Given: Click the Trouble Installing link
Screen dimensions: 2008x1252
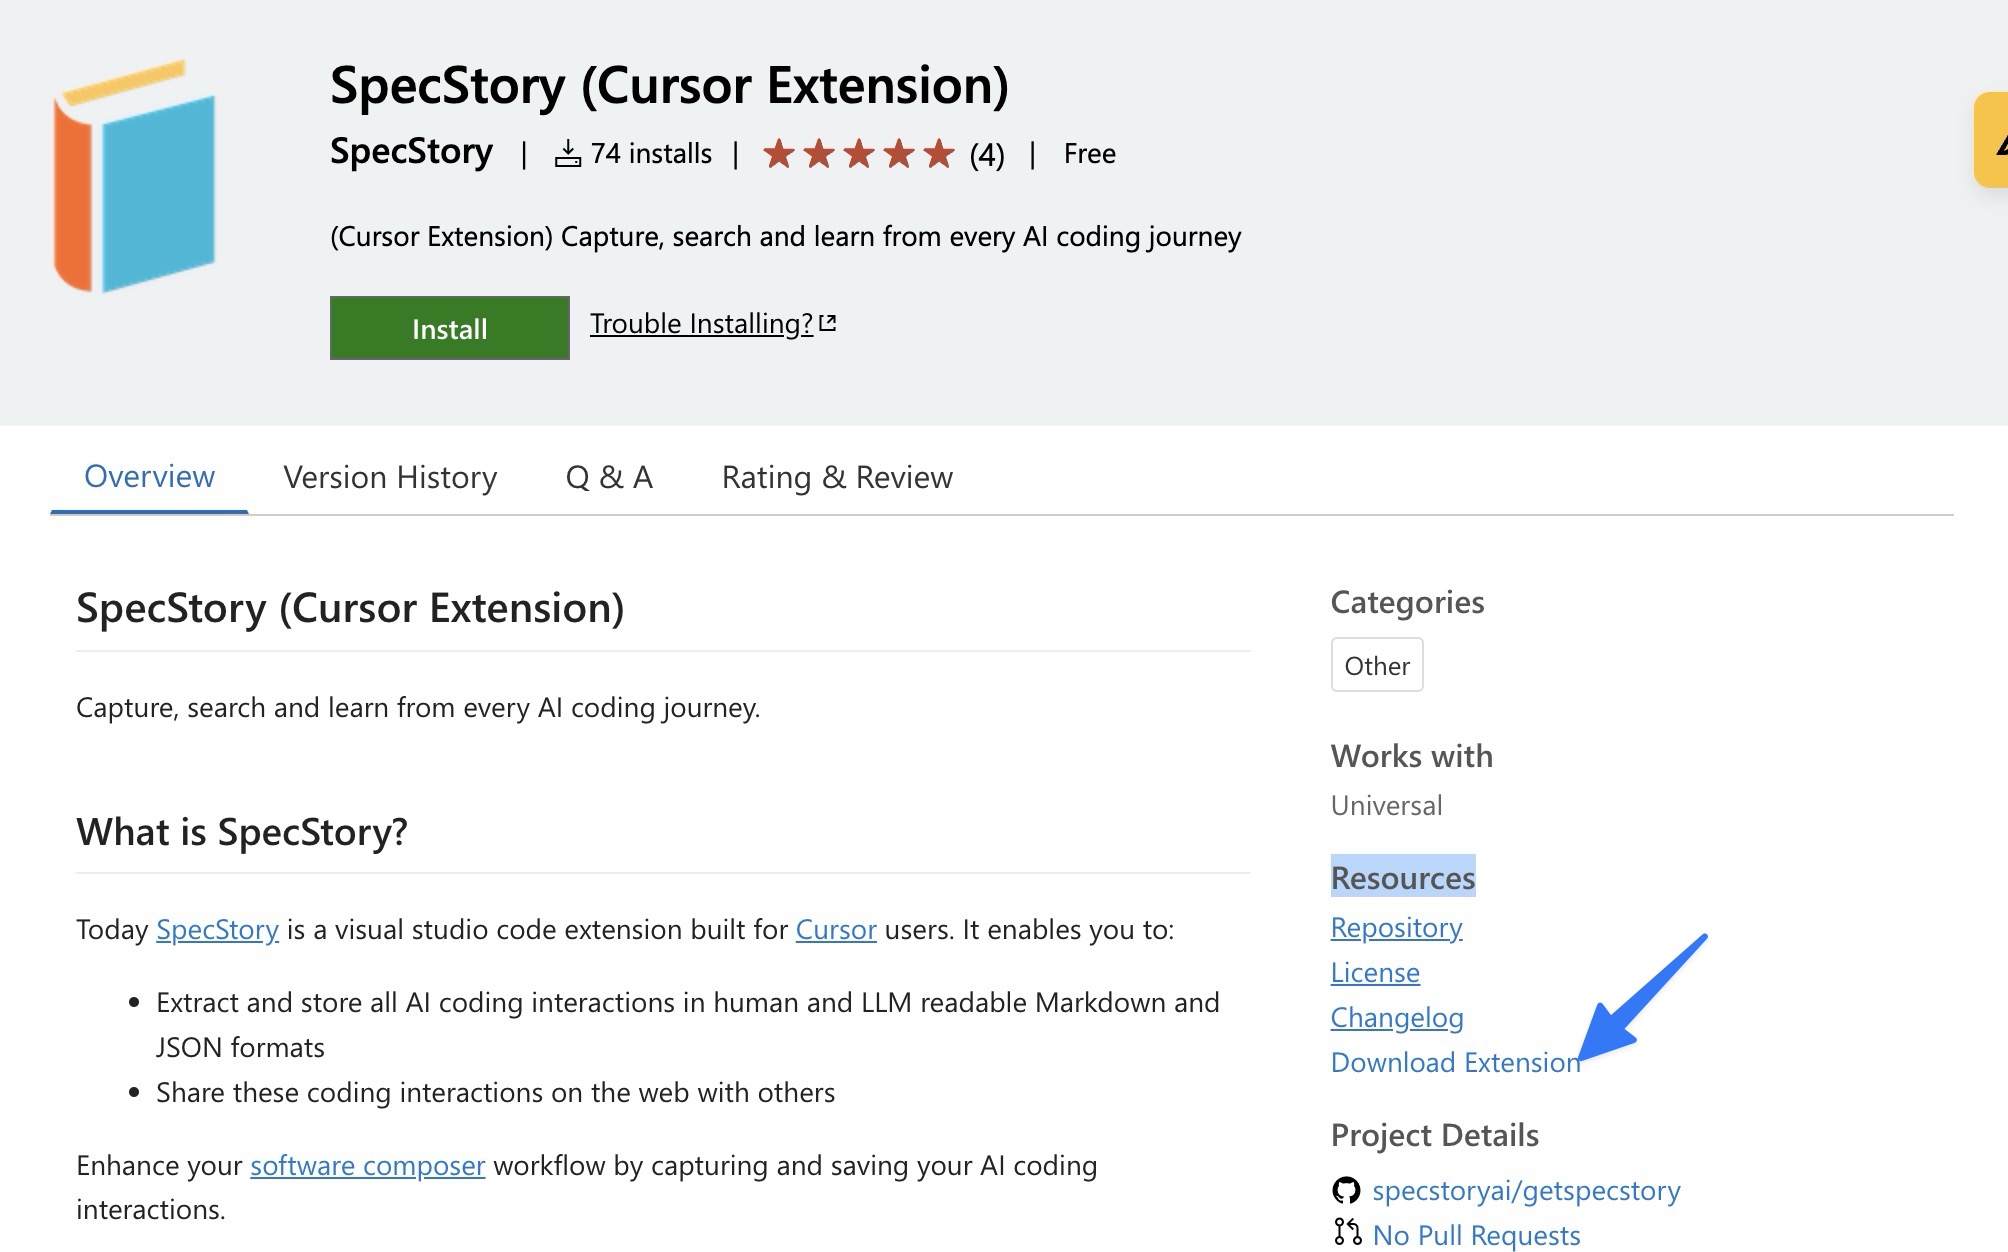Looking at the screenshot, I should [711, 322].
